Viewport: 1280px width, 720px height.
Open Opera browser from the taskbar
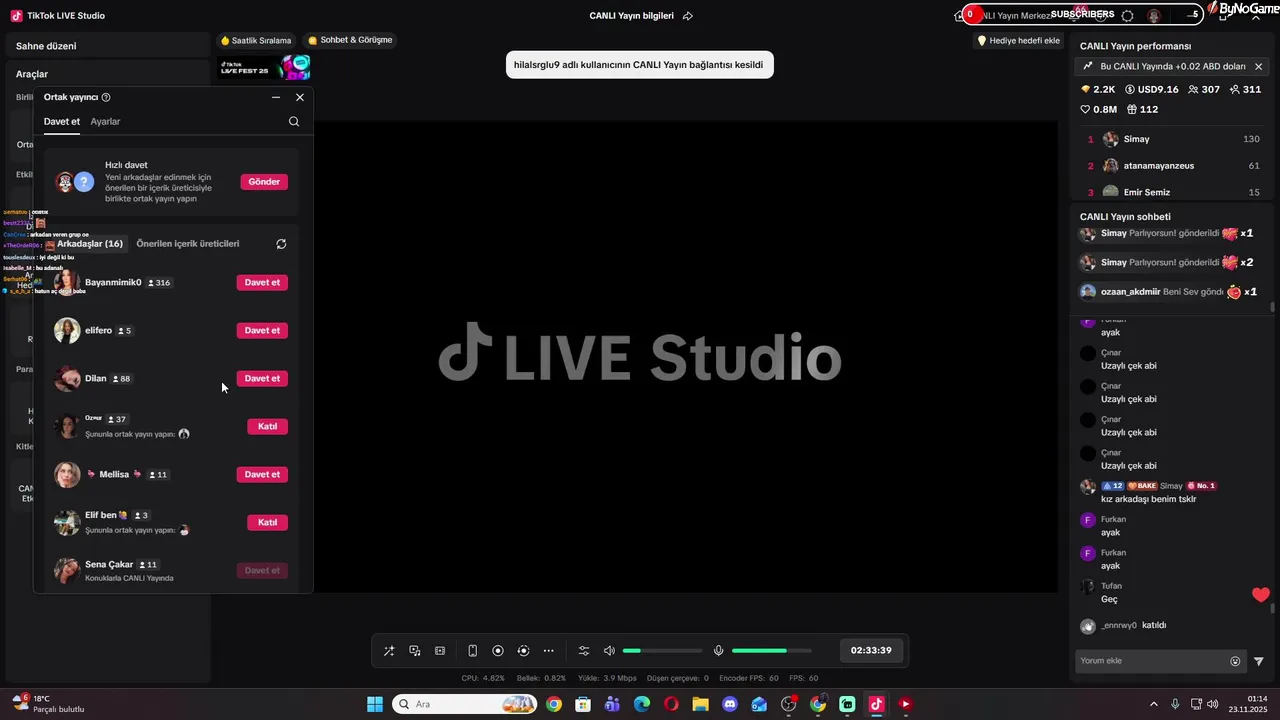point(671,704)
